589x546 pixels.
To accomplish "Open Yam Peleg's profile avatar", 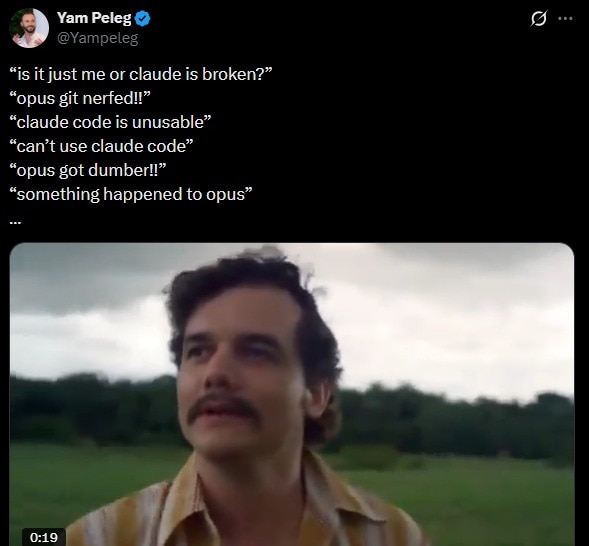I will coord(29,28).
